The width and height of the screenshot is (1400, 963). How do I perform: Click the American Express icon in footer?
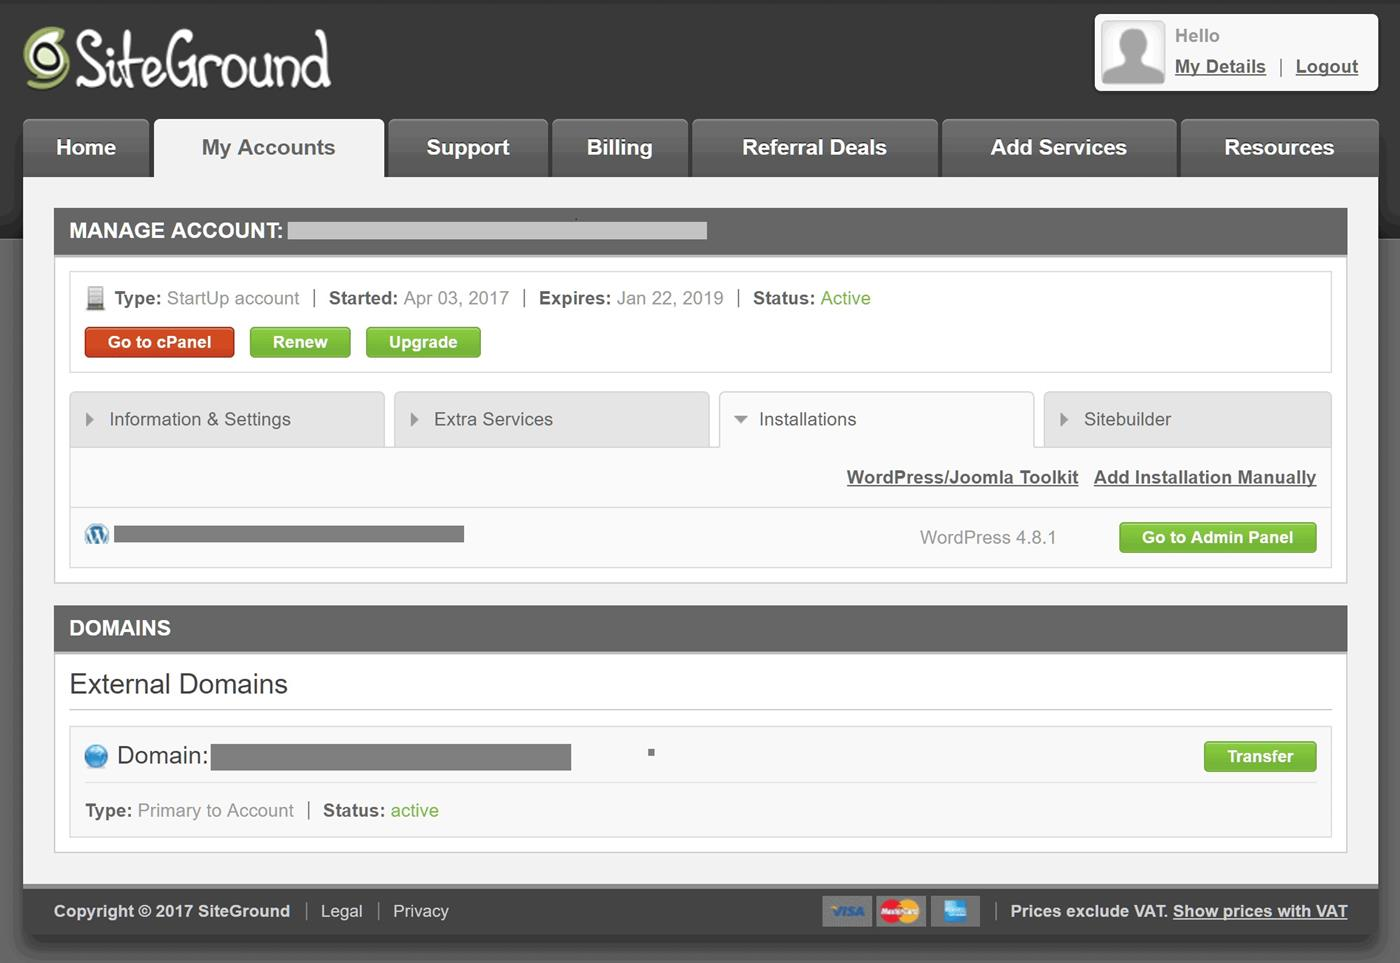pyautogui.click(x=955, y=911)
